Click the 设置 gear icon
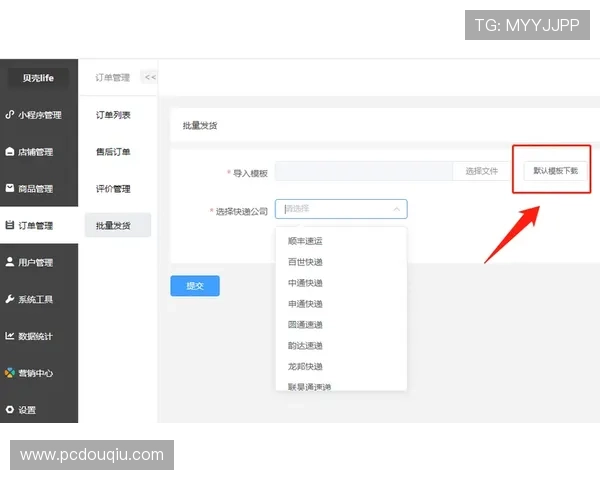Viewport: 600px width, 480px height. [10, 410]
